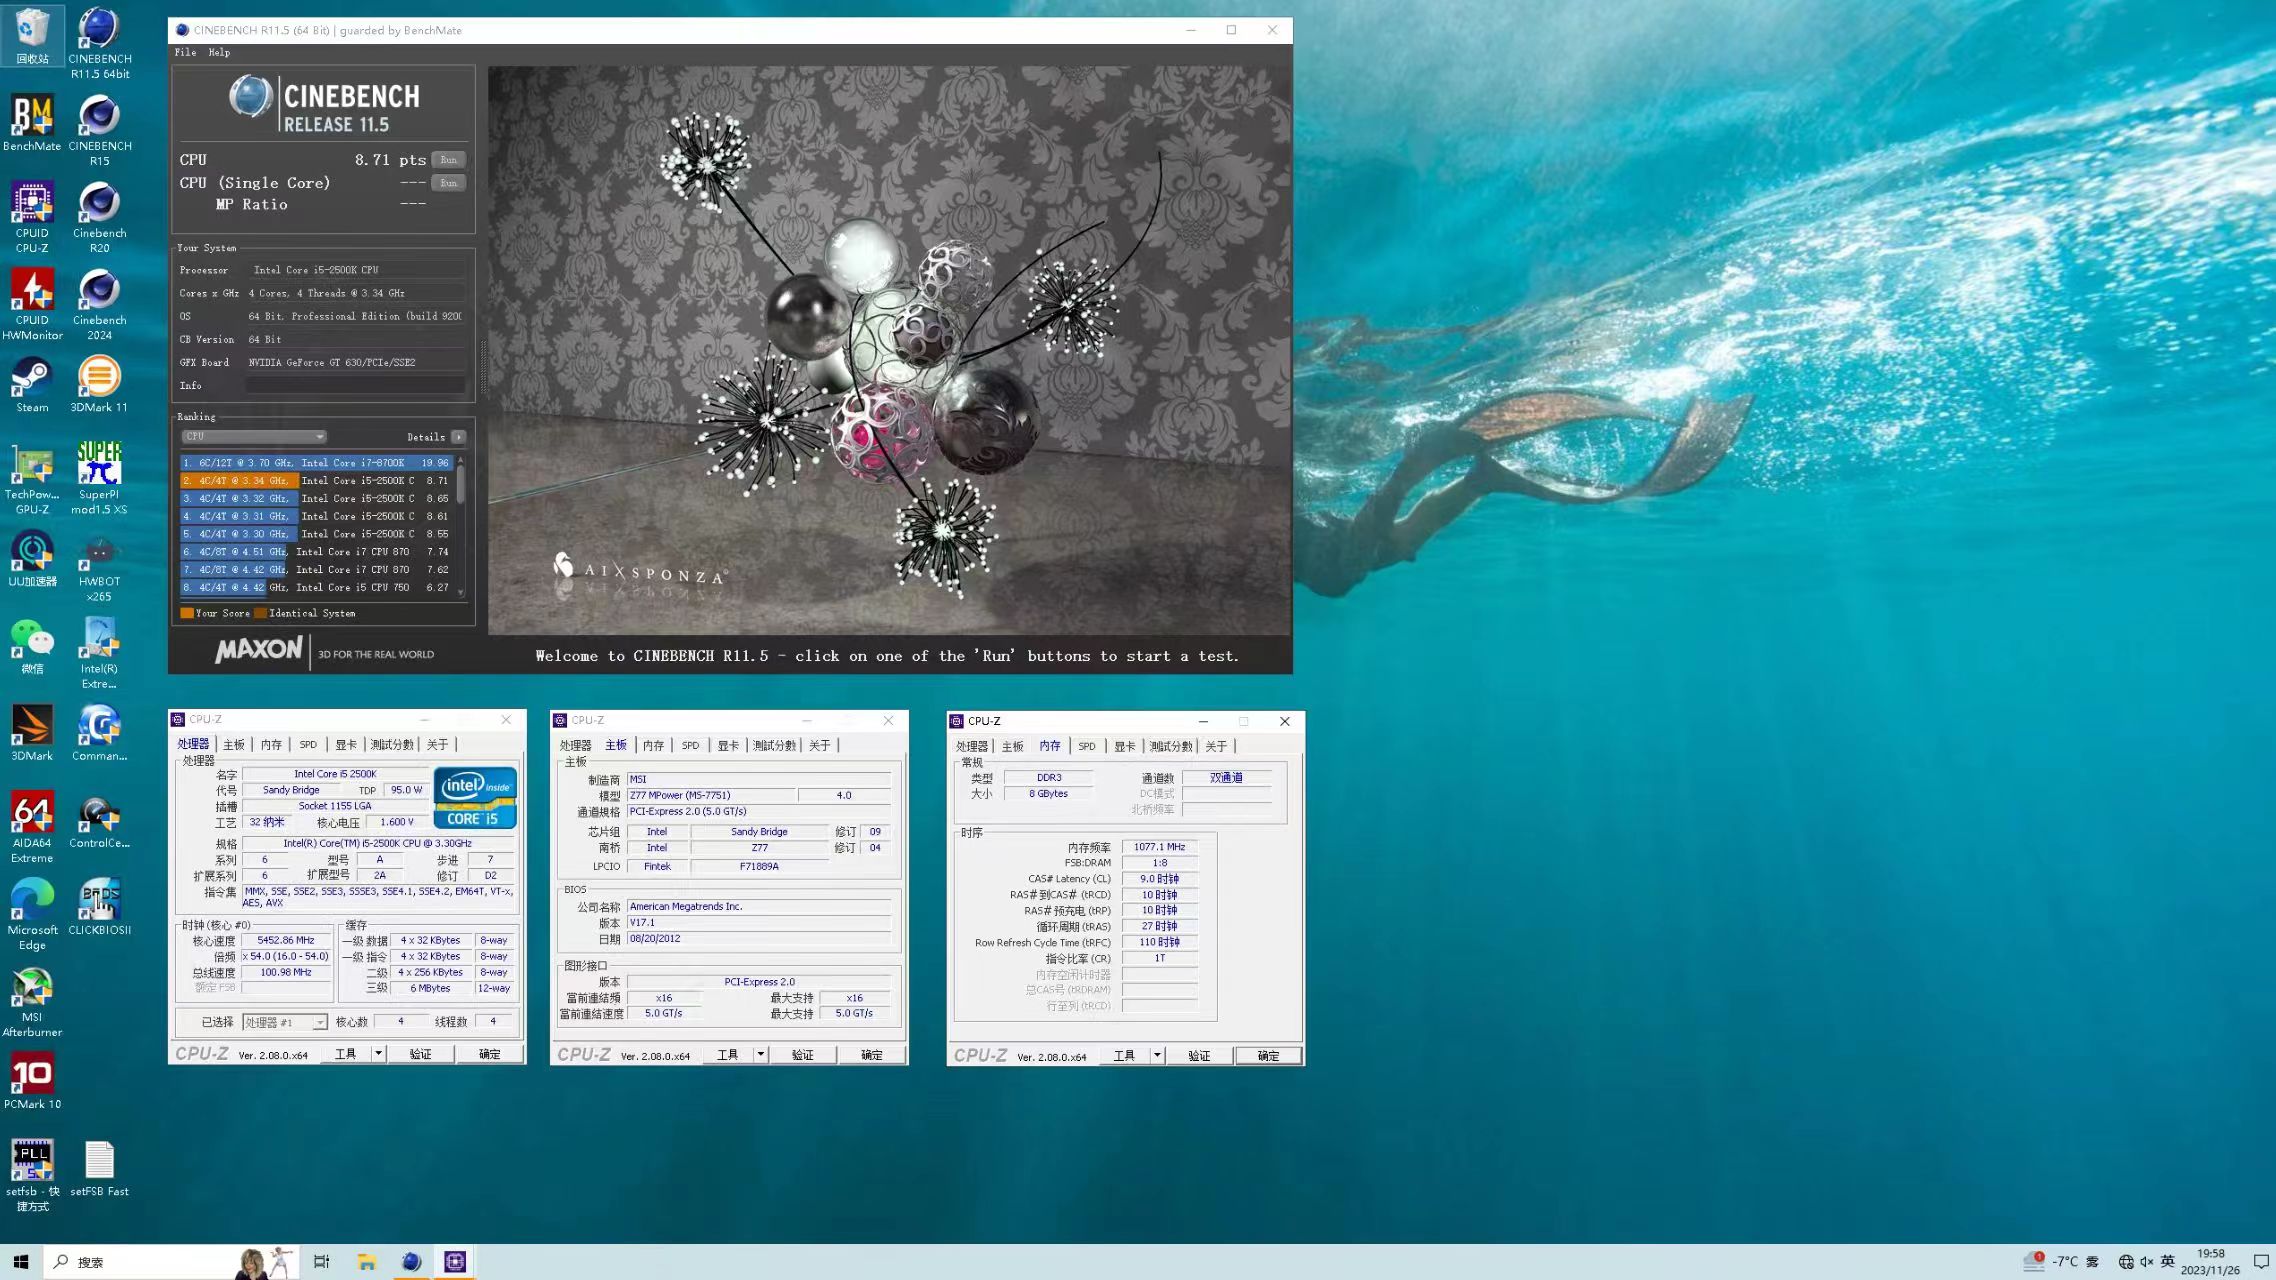Launch Command Center desktop icon
Viewport: 2276px width, 1280px height.
[x=99, y=733]
